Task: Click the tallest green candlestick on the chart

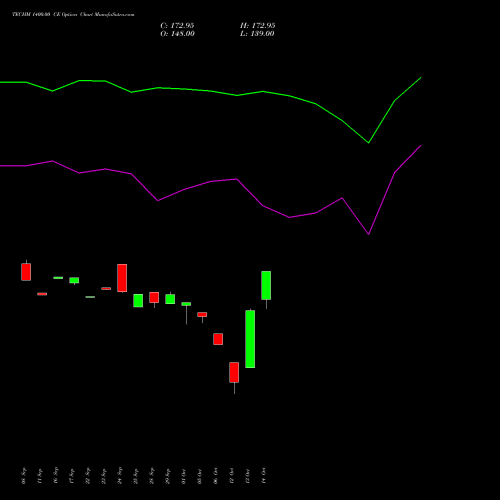Action: [250, 339]
